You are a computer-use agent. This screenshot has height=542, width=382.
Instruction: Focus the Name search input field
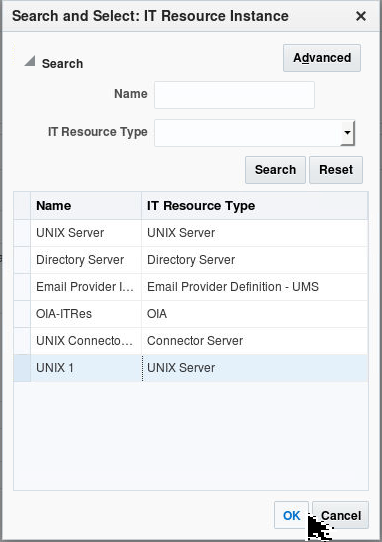pyautogui.click(x=234, y=95)
